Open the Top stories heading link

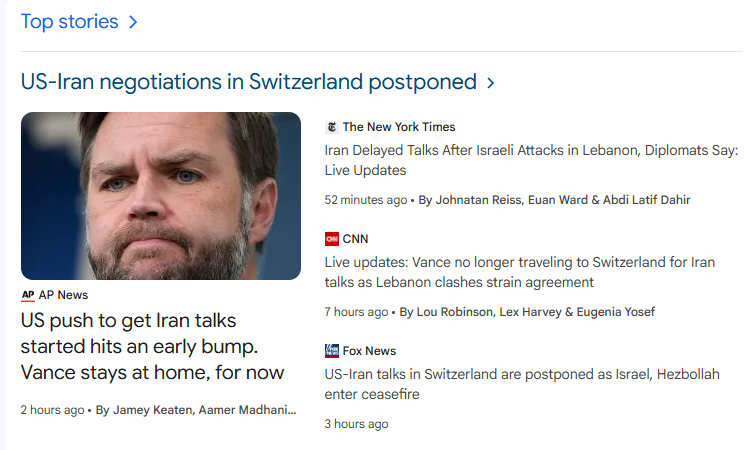pos(70,21)
